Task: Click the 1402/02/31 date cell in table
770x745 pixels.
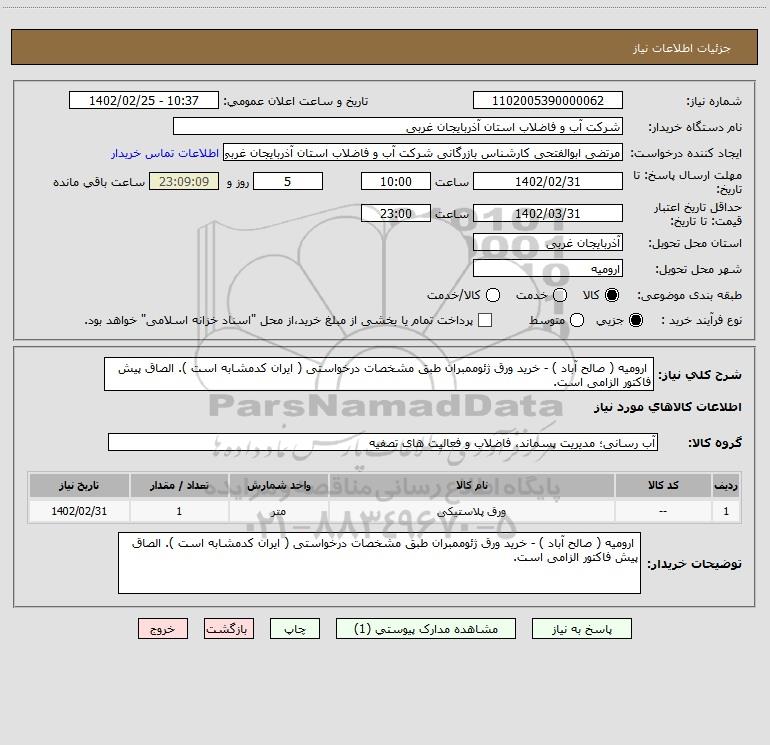Action: click(x=79, y=511)
